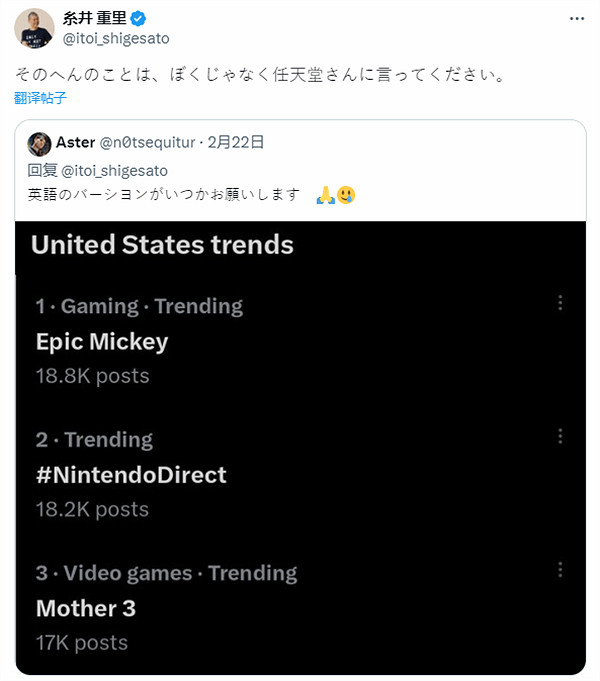
Task: Click the praying hands emoji
Action: point(324,195)
